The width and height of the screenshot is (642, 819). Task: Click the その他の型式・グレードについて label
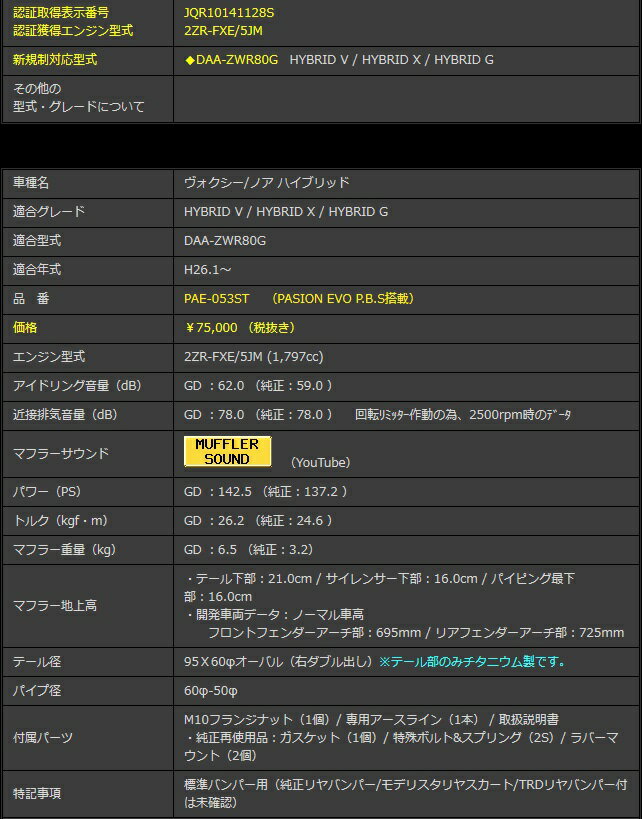point(78,98)
